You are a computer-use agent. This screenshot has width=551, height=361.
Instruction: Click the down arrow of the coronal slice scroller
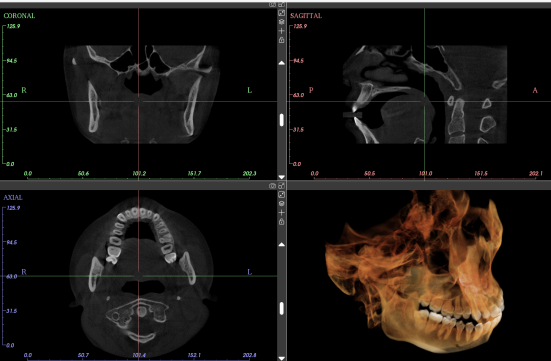(281, 177)
